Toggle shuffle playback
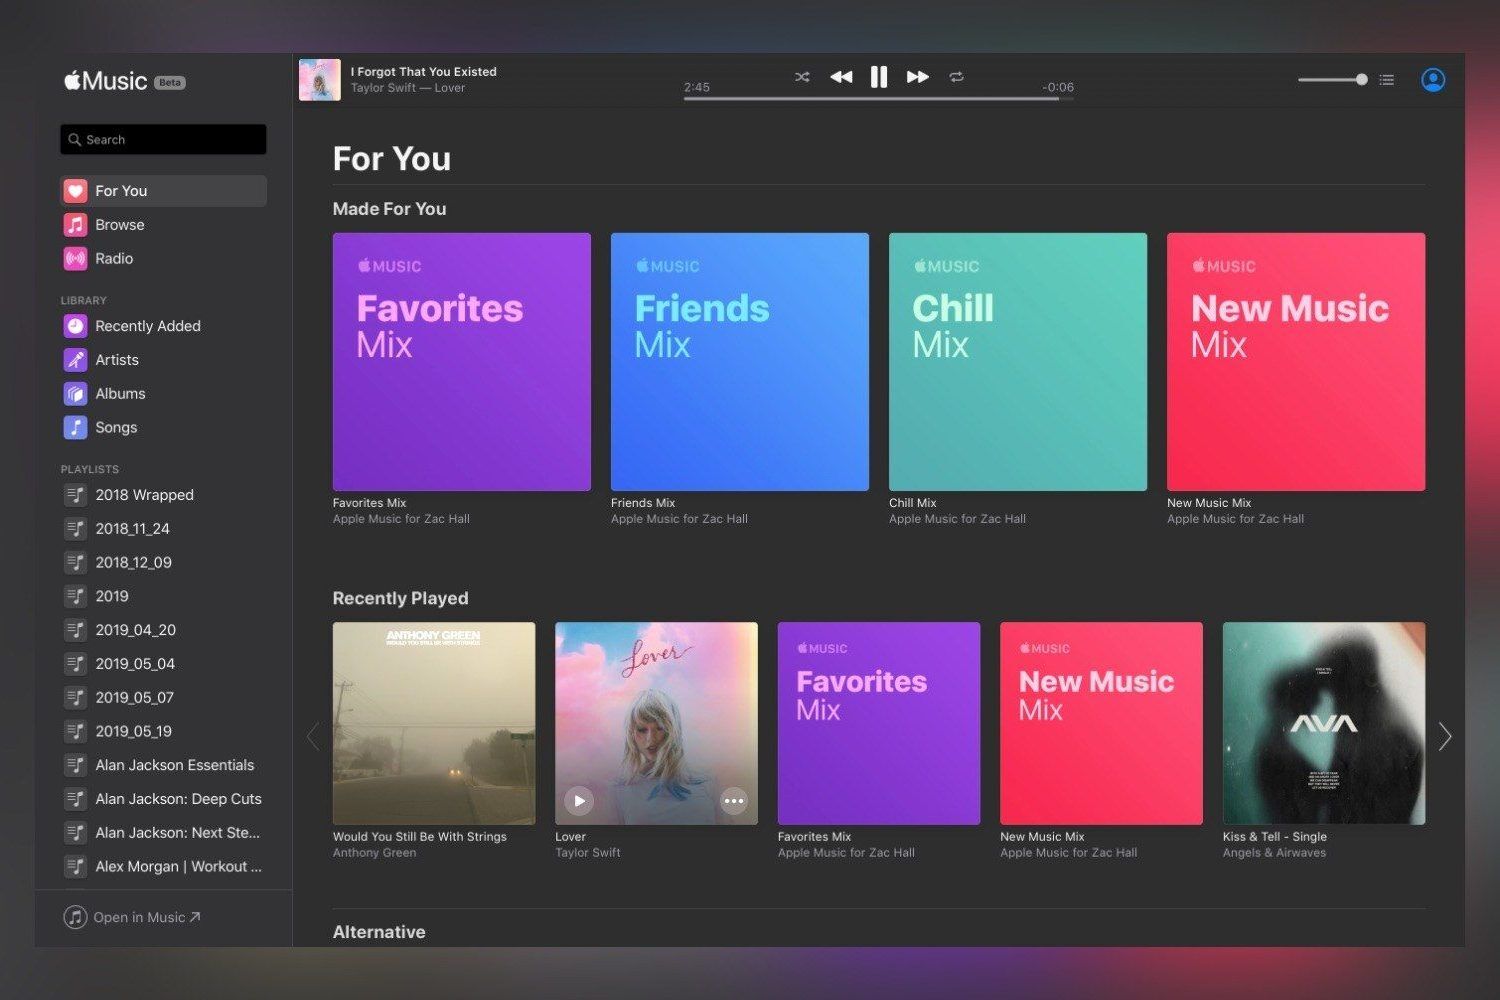 [802, 76]
